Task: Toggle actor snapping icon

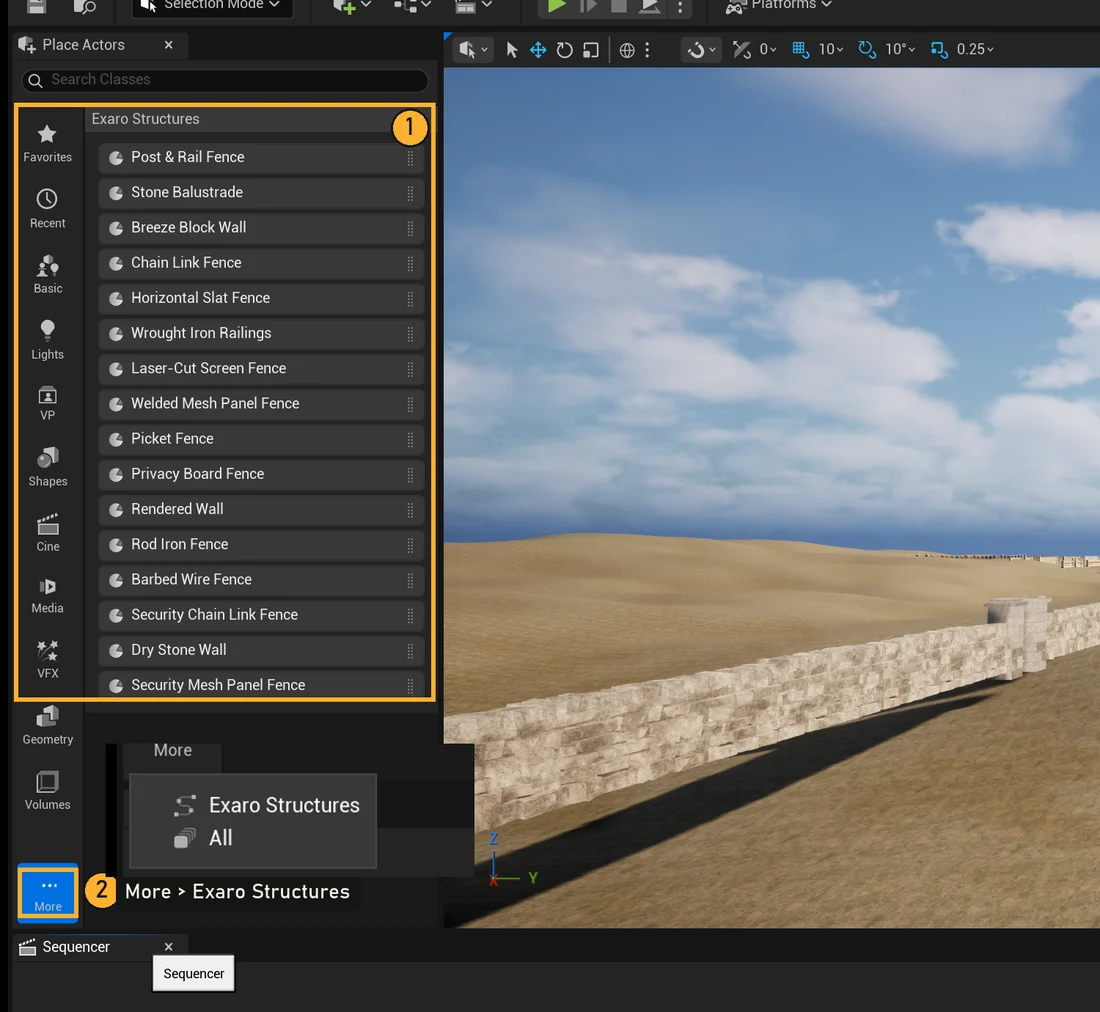Action: pyautogui.click(x=742, y=50)
